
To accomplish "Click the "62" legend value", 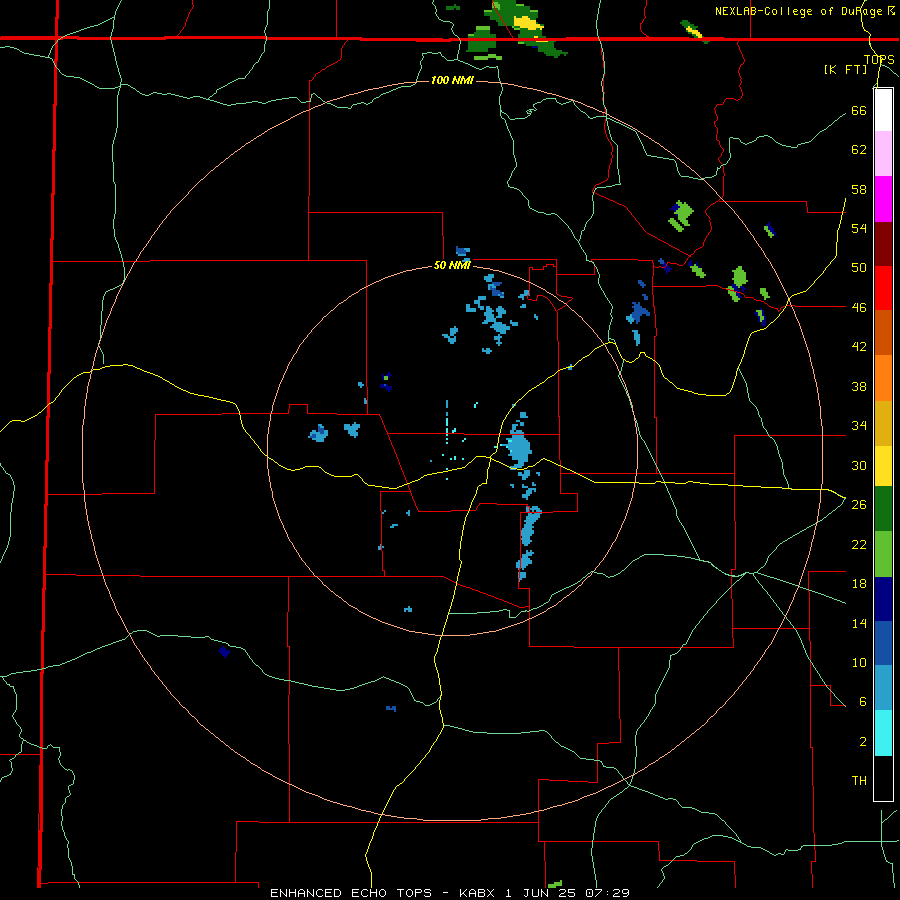I will click(x=859, y=149).
